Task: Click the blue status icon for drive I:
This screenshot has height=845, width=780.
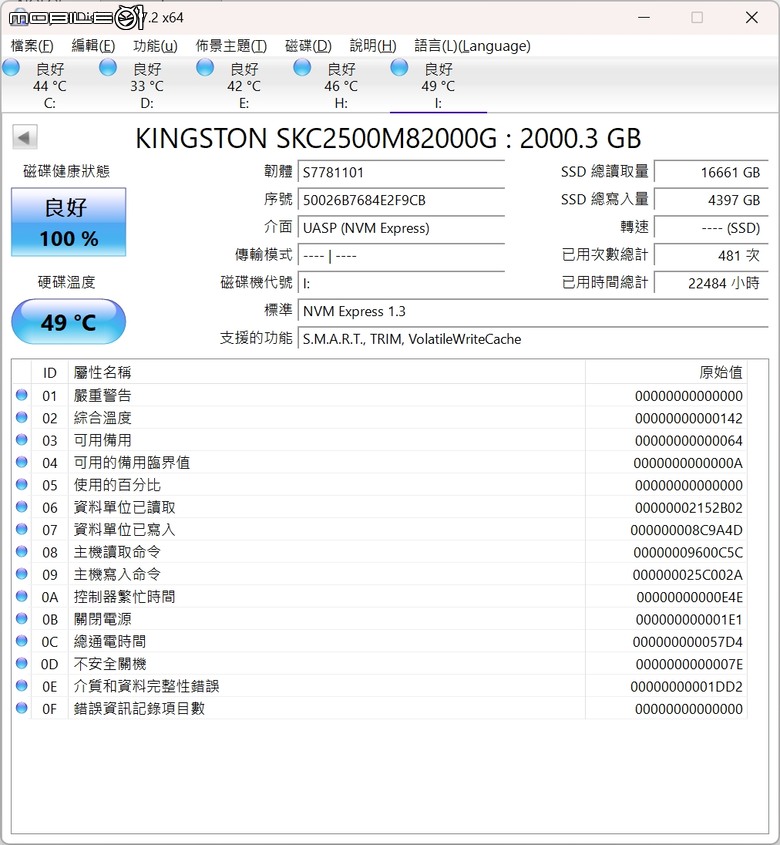Action: point(399,67)
